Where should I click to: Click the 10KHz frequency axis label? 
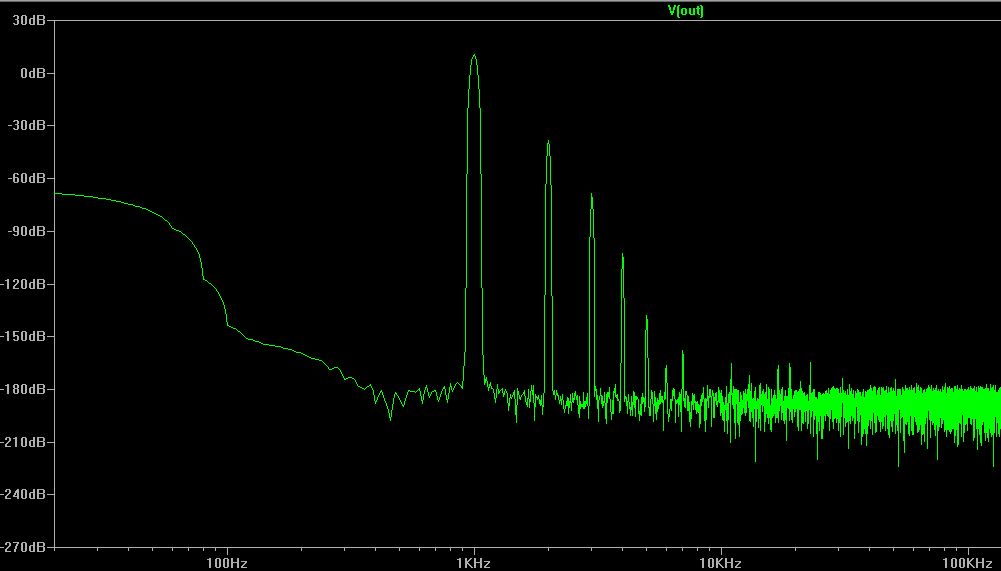[x=721, y=563]
